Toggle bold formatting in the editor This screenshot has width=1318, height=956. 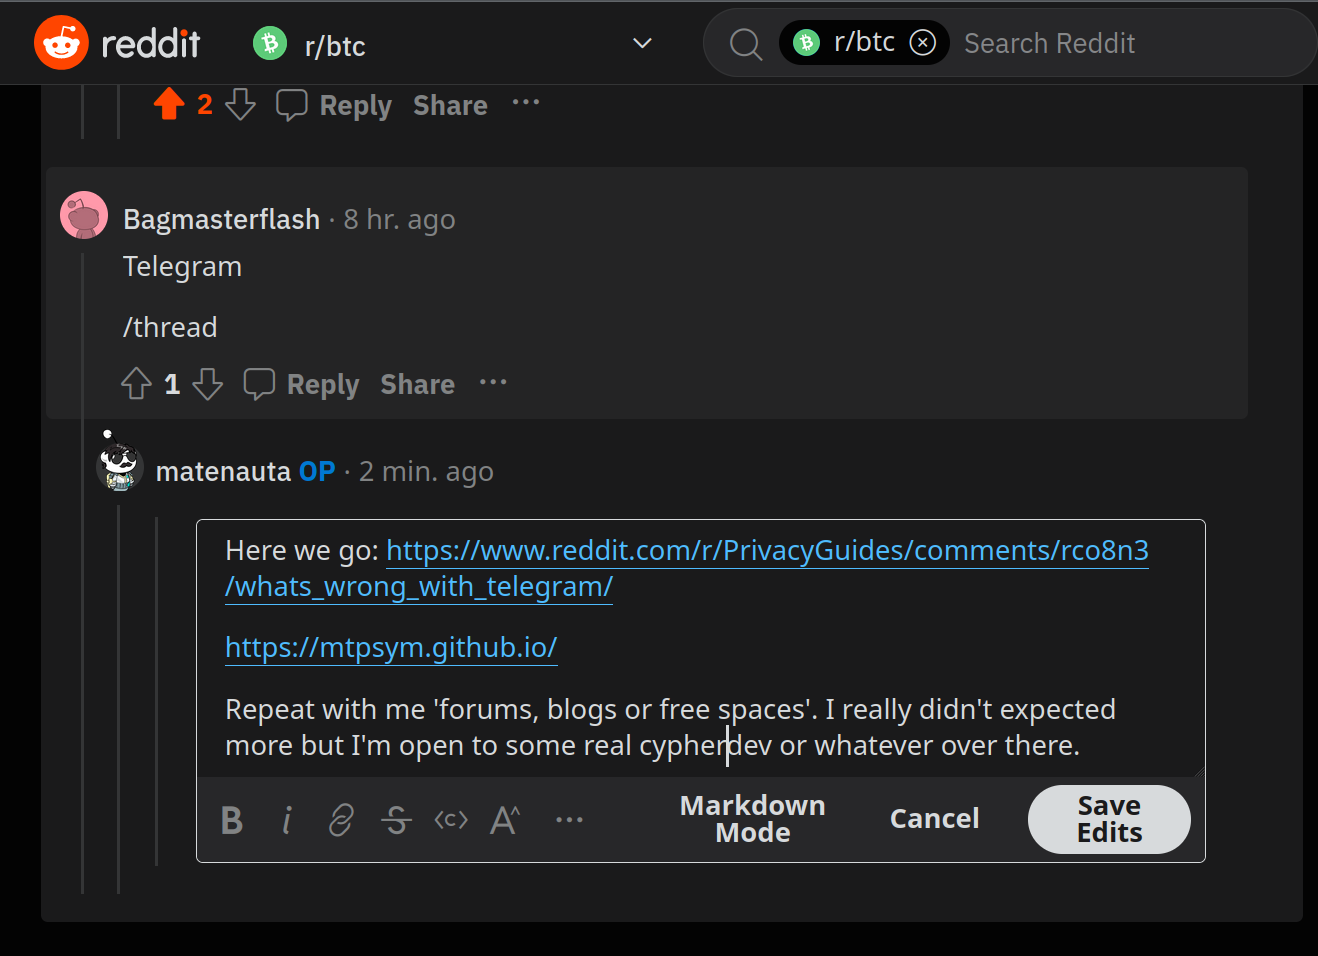click(x=232, y=820)
